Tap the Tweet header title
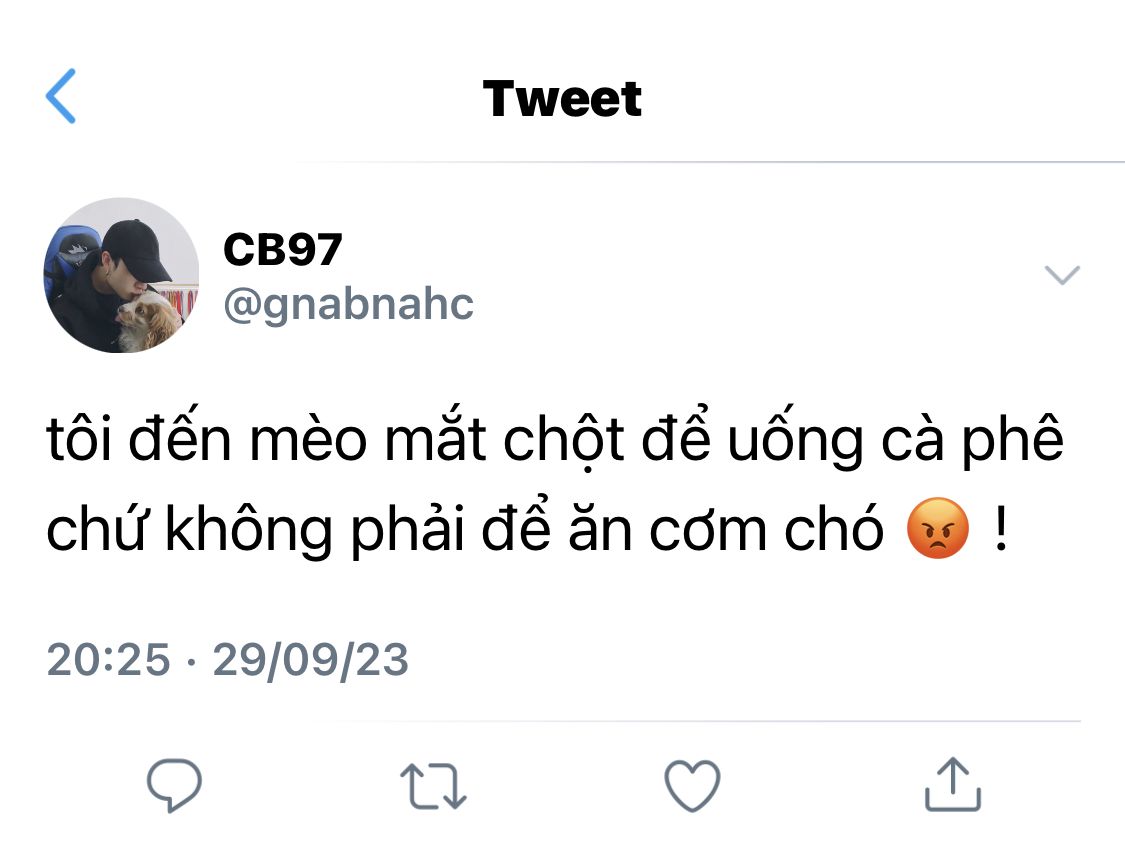The height and width of the screenshot is (851, 1125). click(x=562, y=98)
